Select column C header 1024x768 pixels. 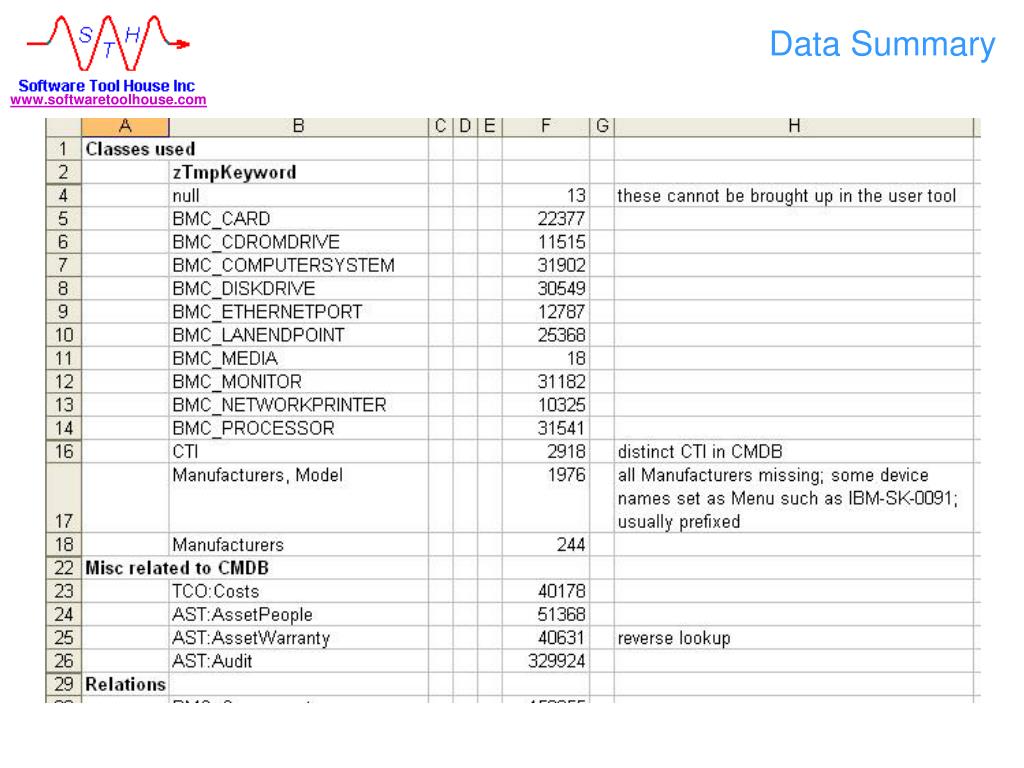point(441,125)
